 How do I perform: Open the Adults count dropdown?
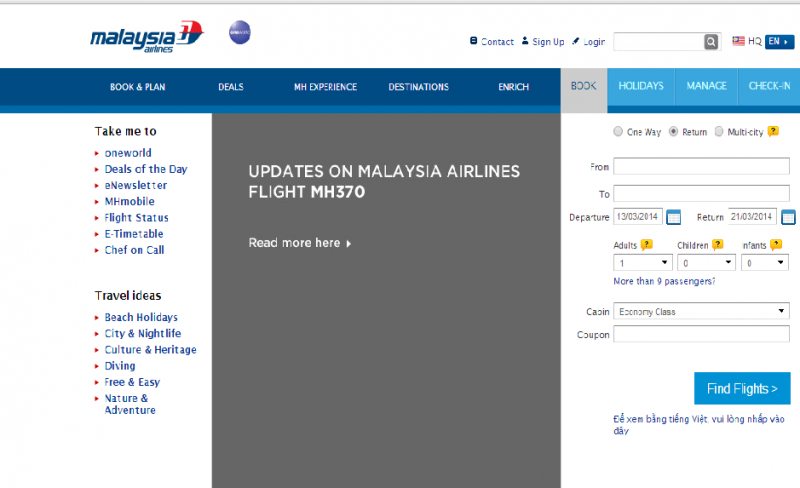[x=643, y=263]
